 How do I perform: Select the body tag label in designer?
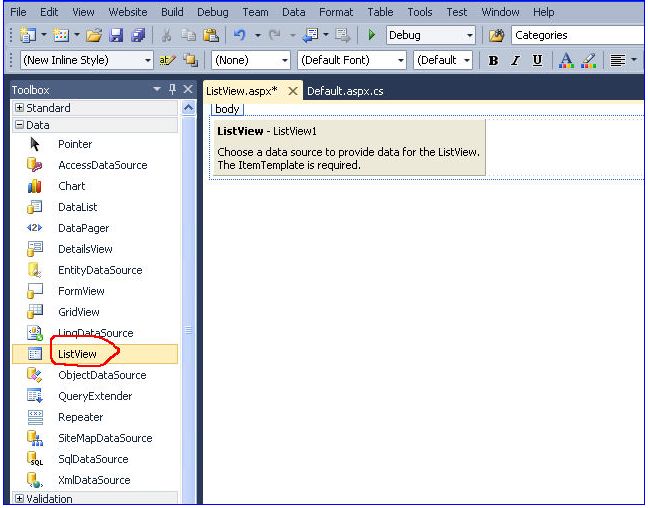[227, 109]
